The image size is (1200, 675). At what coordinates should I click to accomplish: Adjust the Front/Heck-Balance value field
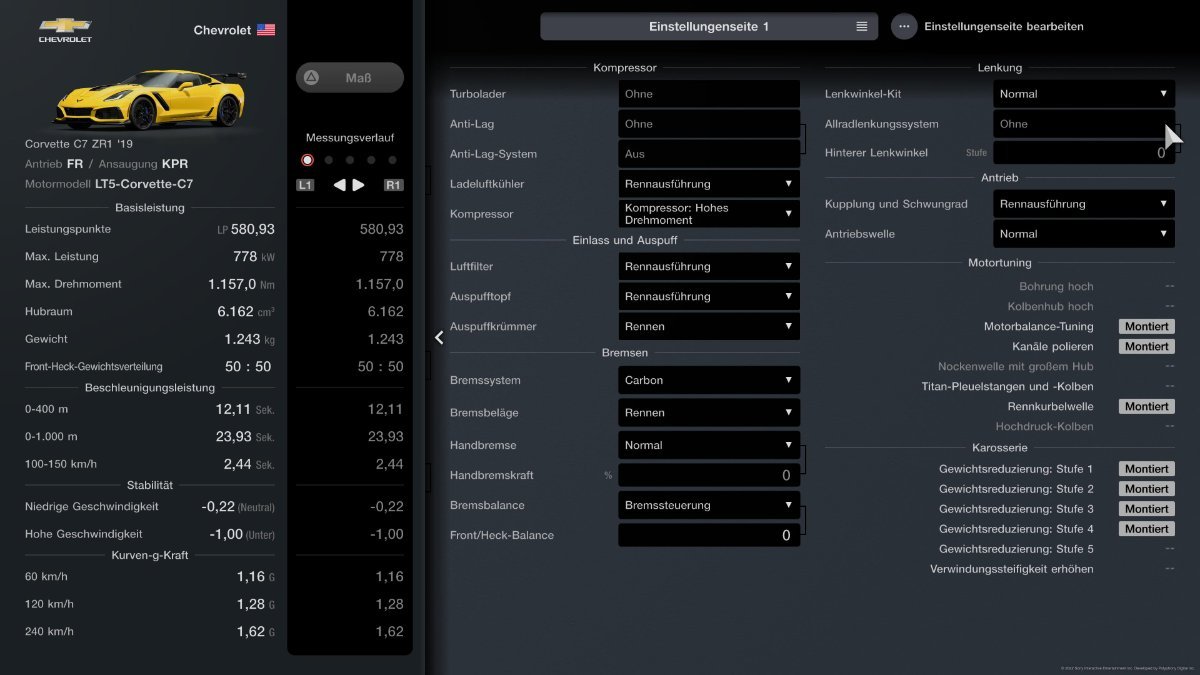click(x=709, y=535)
